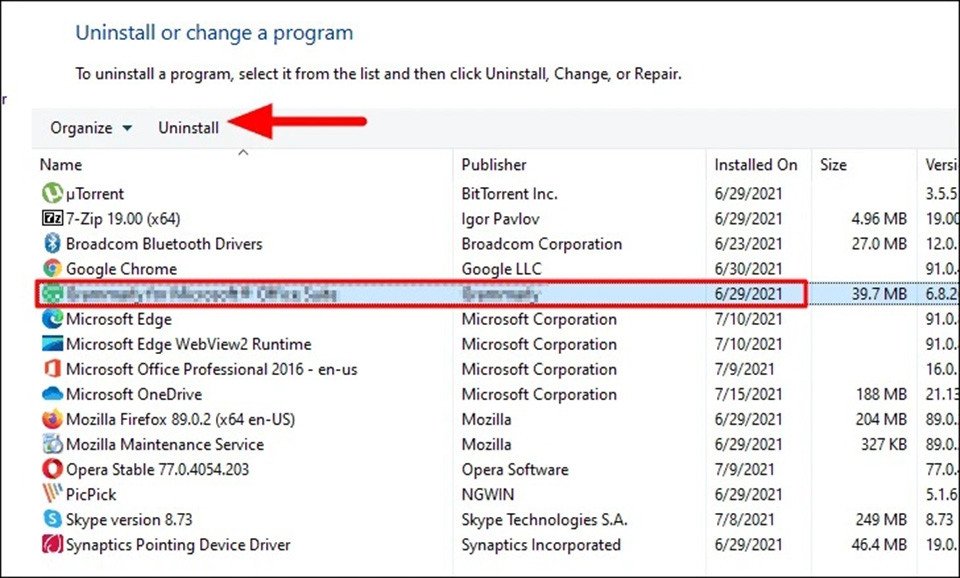Select the Mozilla Maintenance Service entry

[x=163, y=444]
